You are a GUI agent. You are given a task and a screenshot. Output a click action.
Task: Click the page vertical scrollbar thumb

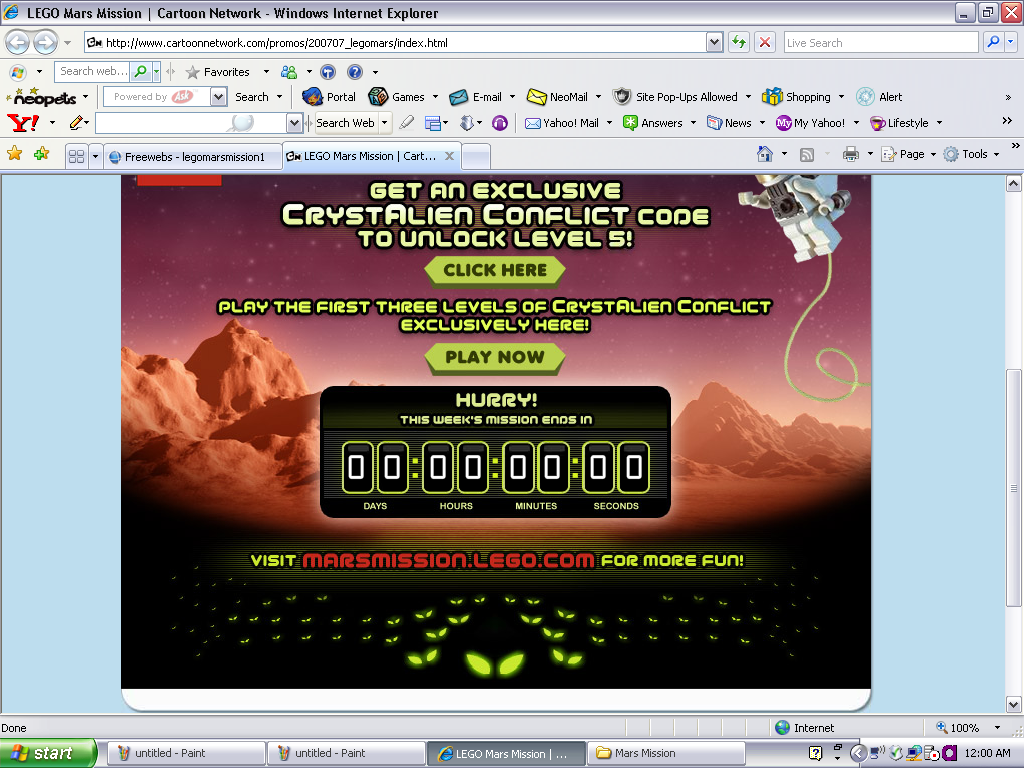(x=1013, y=488)
